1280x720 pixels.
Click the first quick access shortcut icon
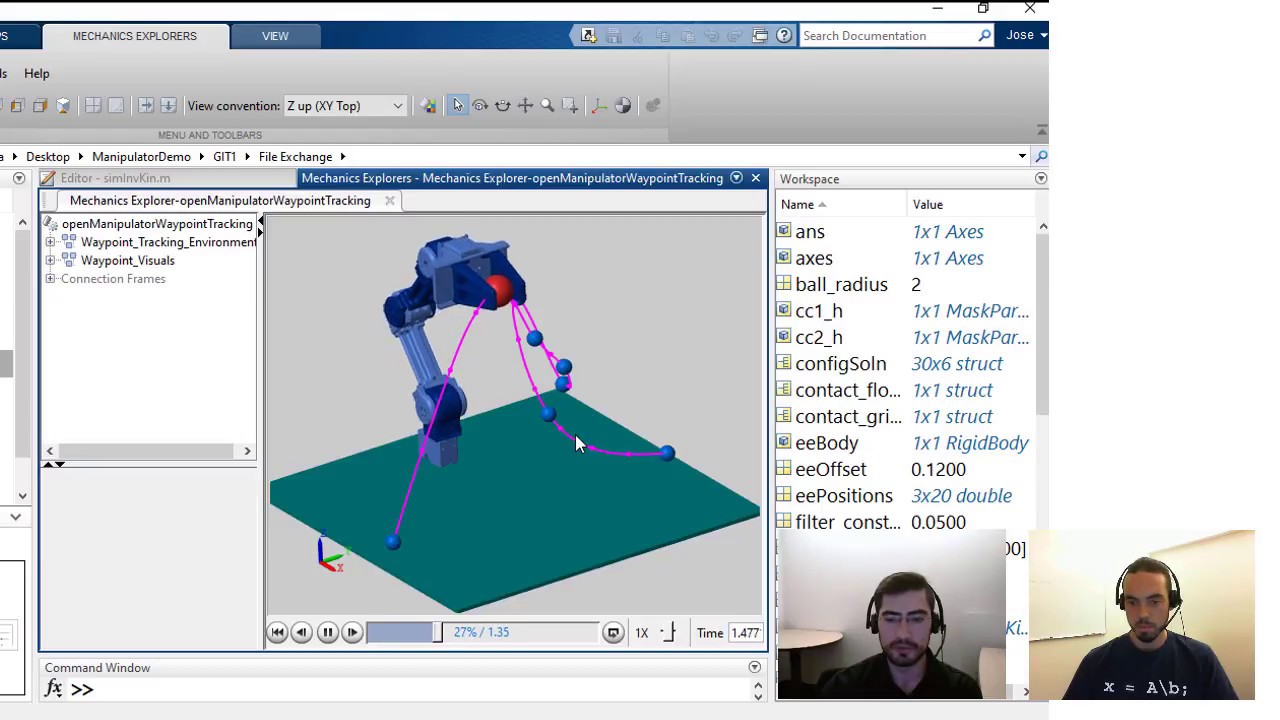[x=589, y=35]
